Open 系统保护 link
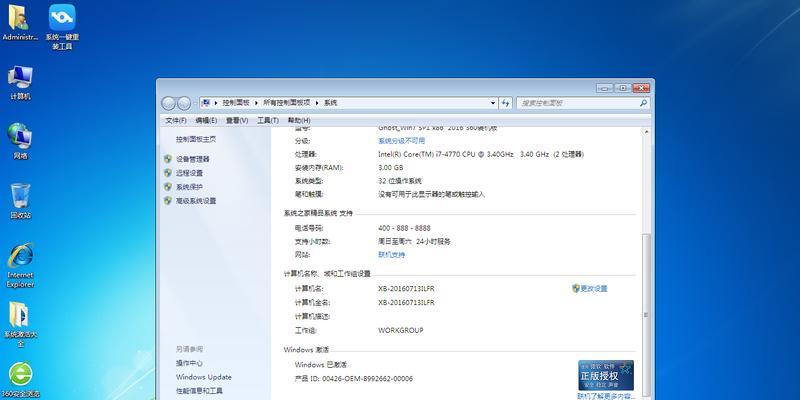Viewport: 800px width, 400px height. (x=189, y=187)
